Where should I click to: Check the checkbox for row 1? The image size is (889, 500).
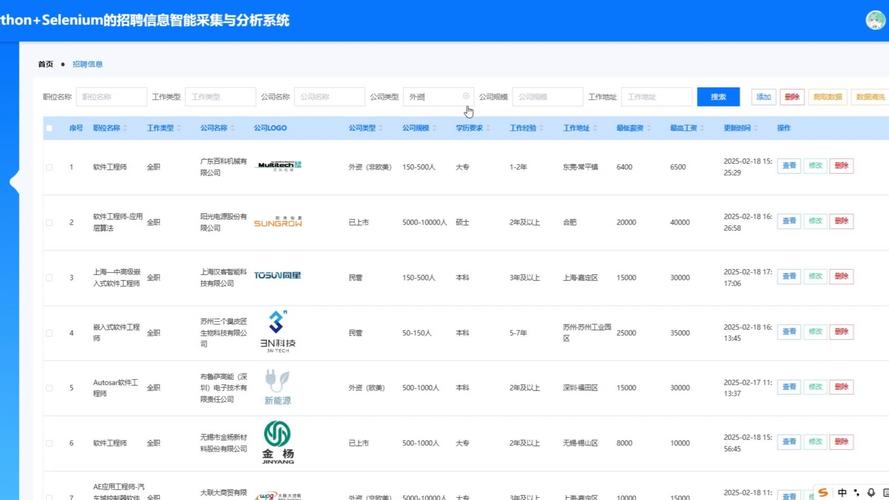pos(49,166)
